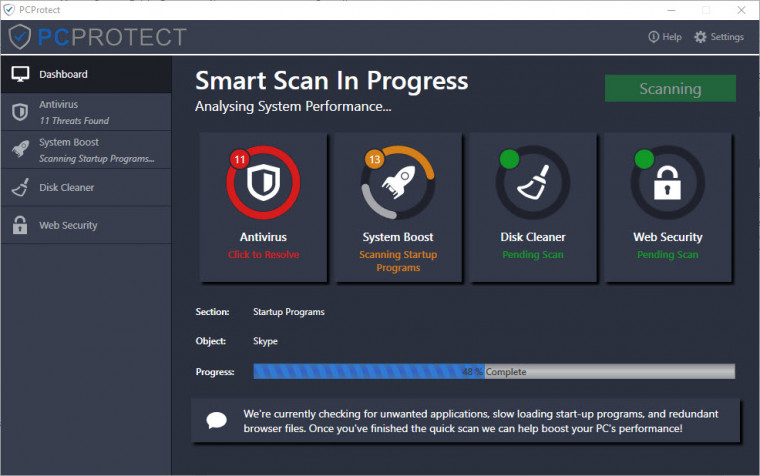Click the green status dot on Disk Cleaner
This screenshot has height=476, width=760.
tap(509, 159)
